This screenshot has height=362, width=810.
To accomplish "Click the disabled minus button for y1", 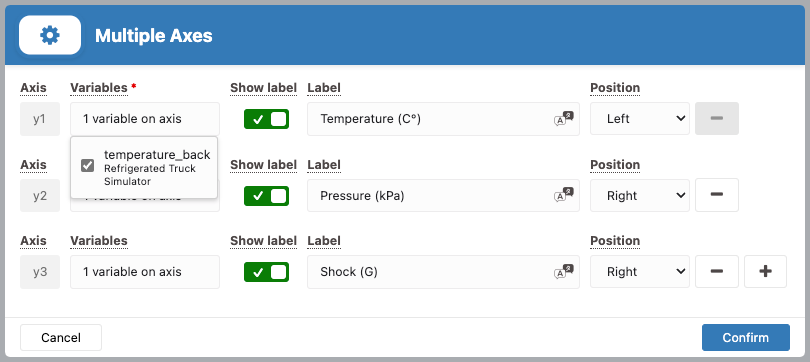I will (x=716, y=119).
